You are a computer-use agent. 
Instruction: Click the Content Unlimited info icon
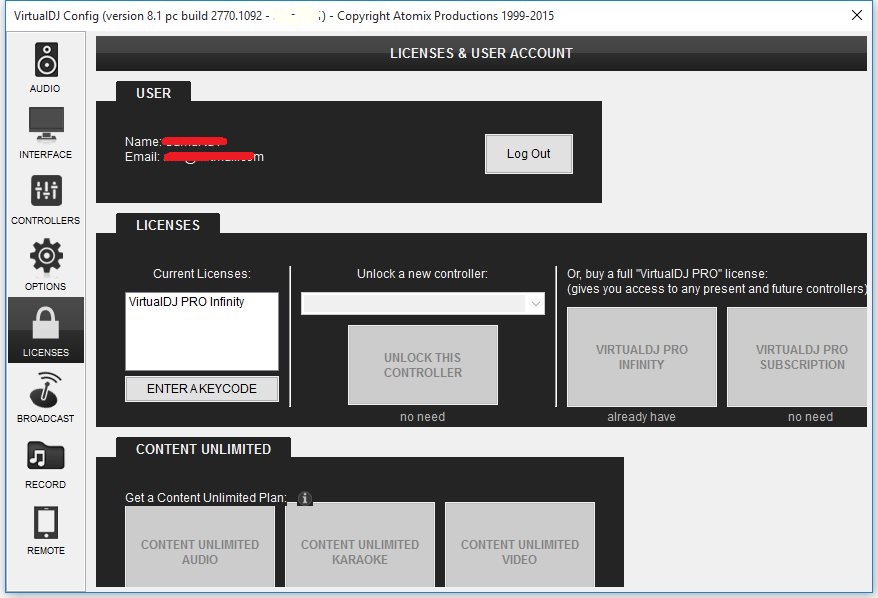[x=304, y=498]
